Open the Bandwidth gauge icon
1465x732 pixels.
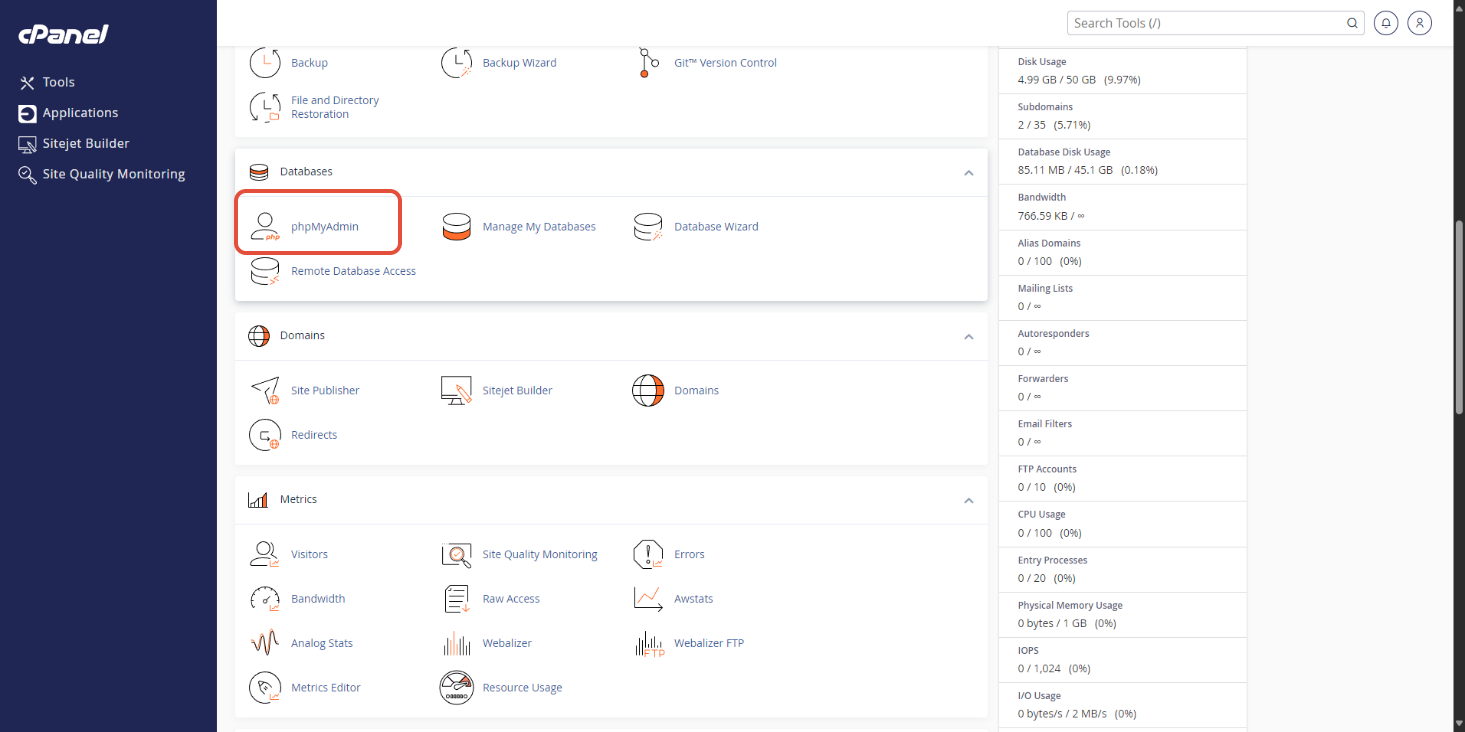coord(265,599)
